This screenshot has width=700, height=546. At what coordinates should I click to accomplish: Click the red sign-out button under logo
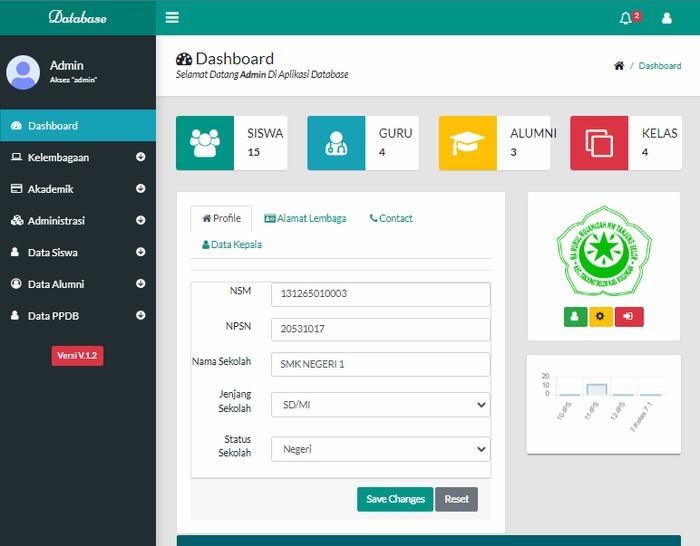pos(629,316)
